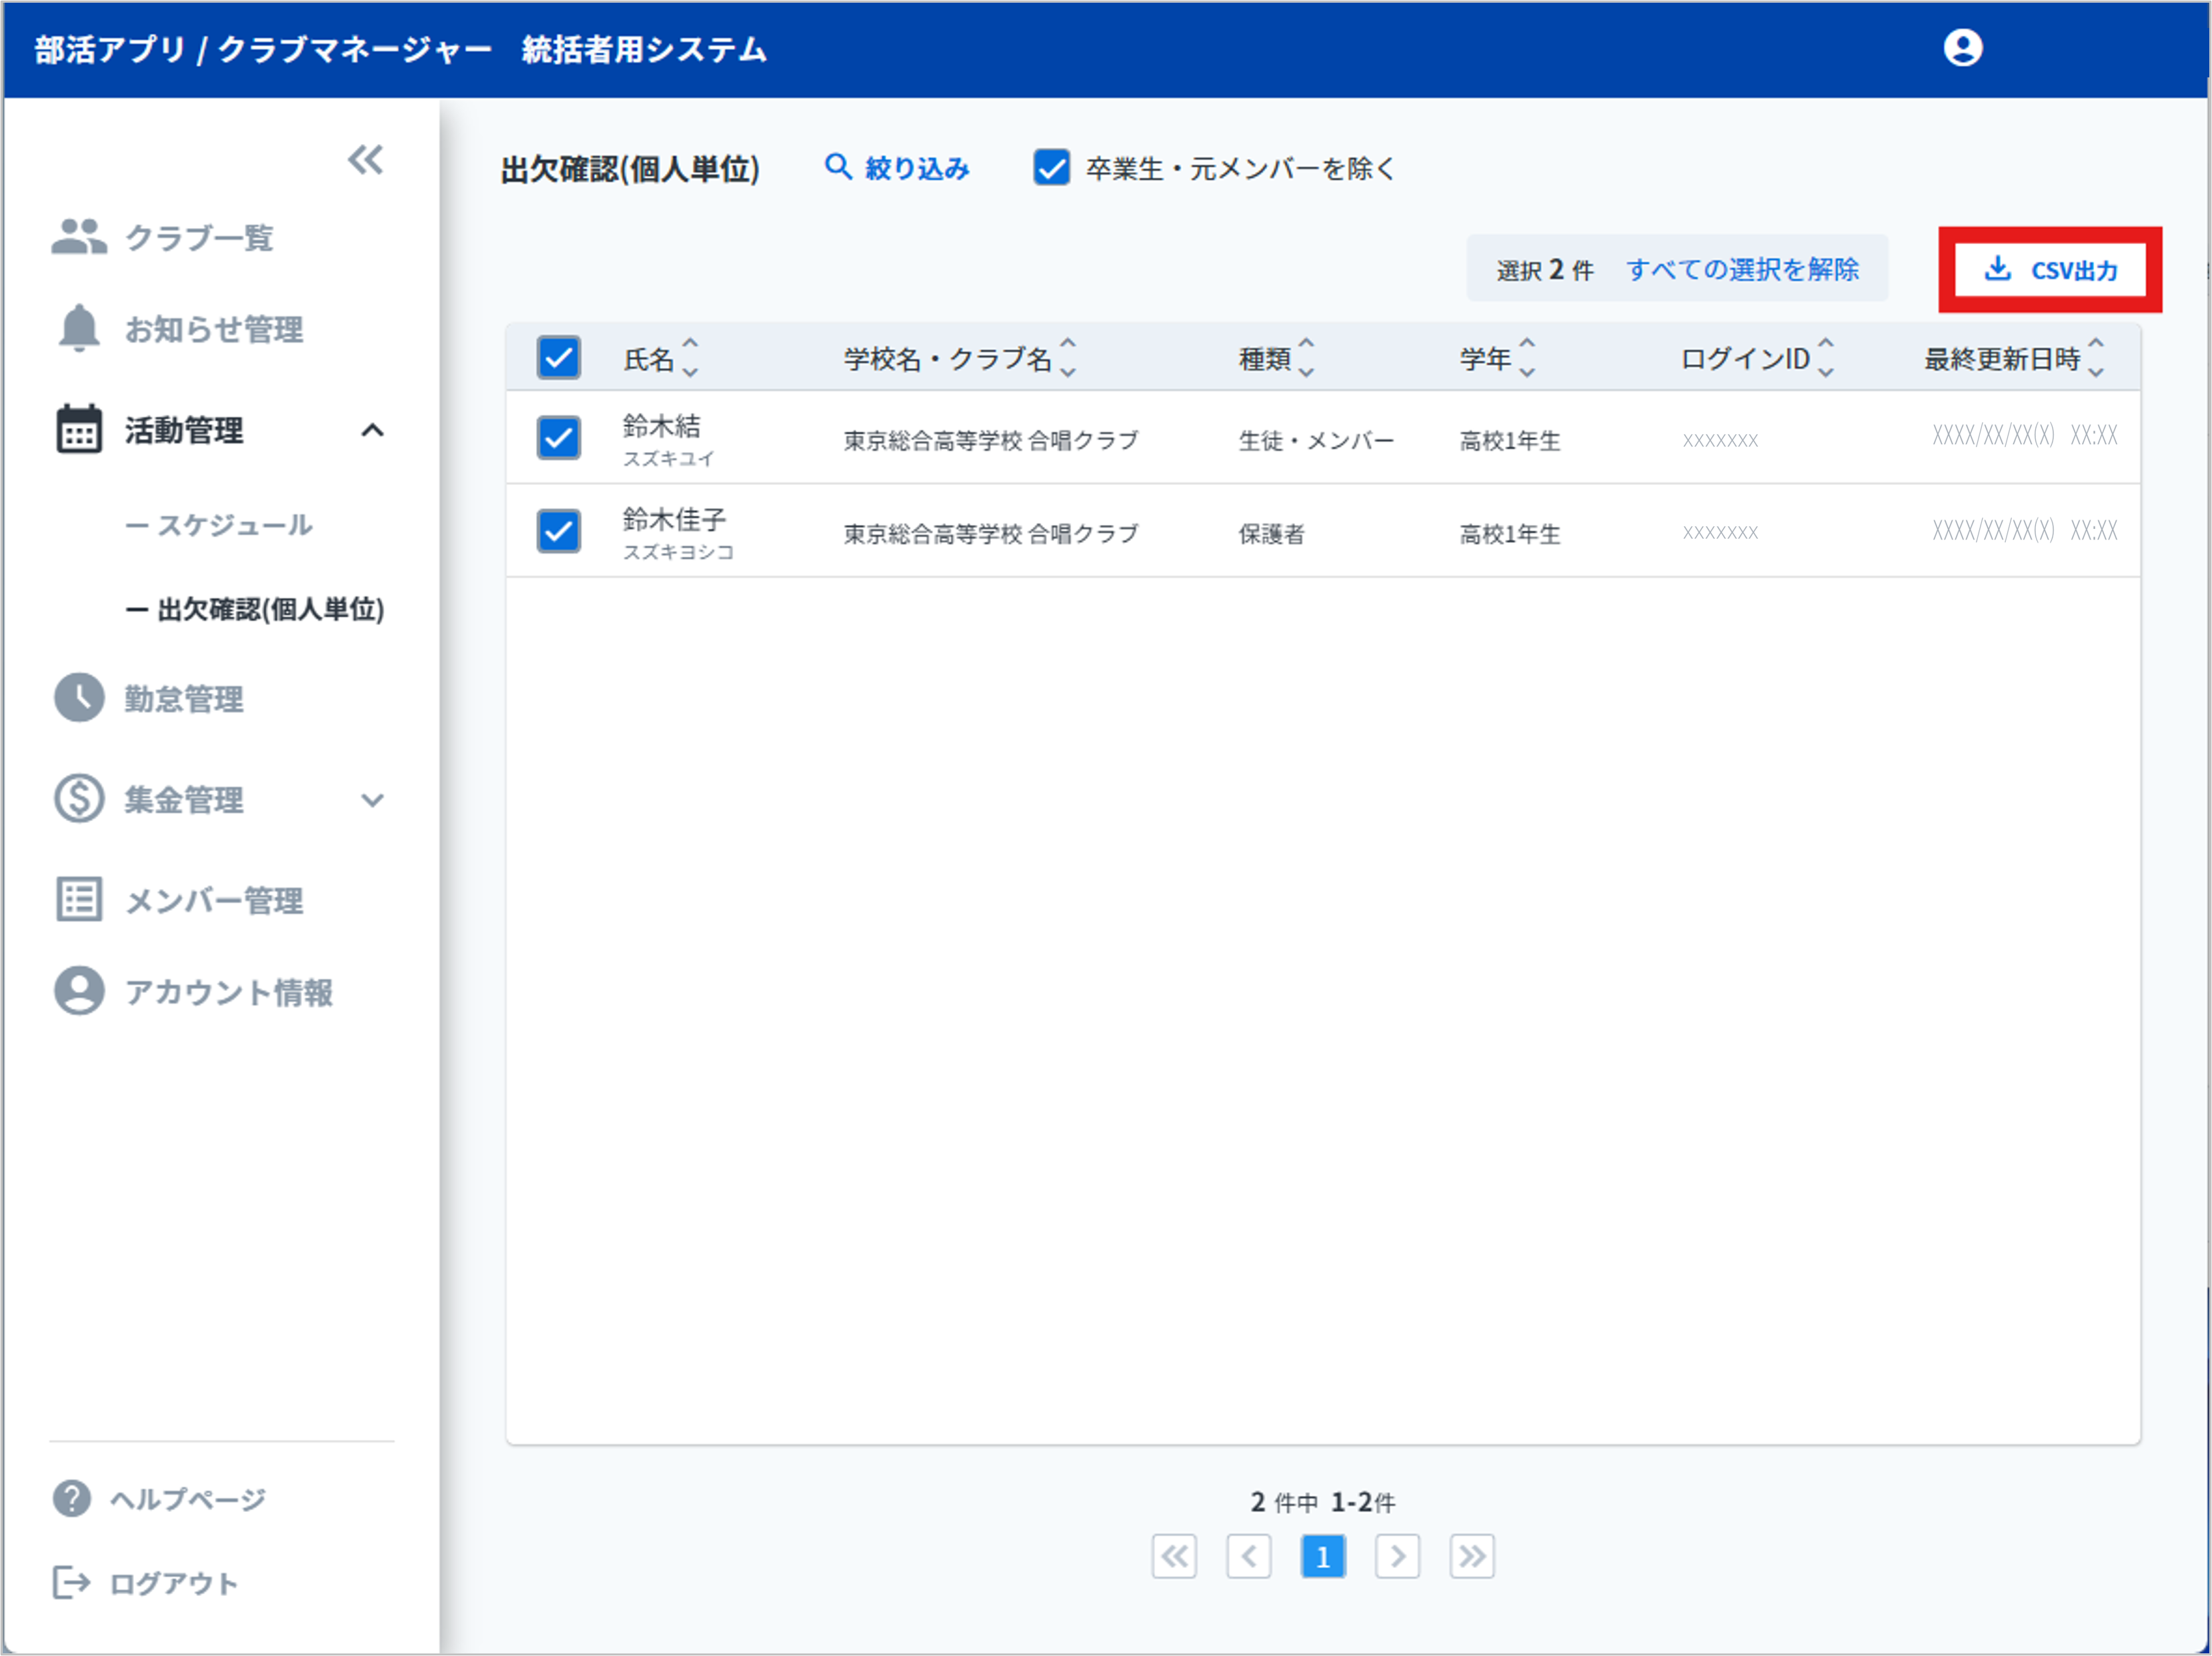
Task: Uncheck the 鈴木結 row checkbox
Action: pyautogui.click(x=559, y=438)
